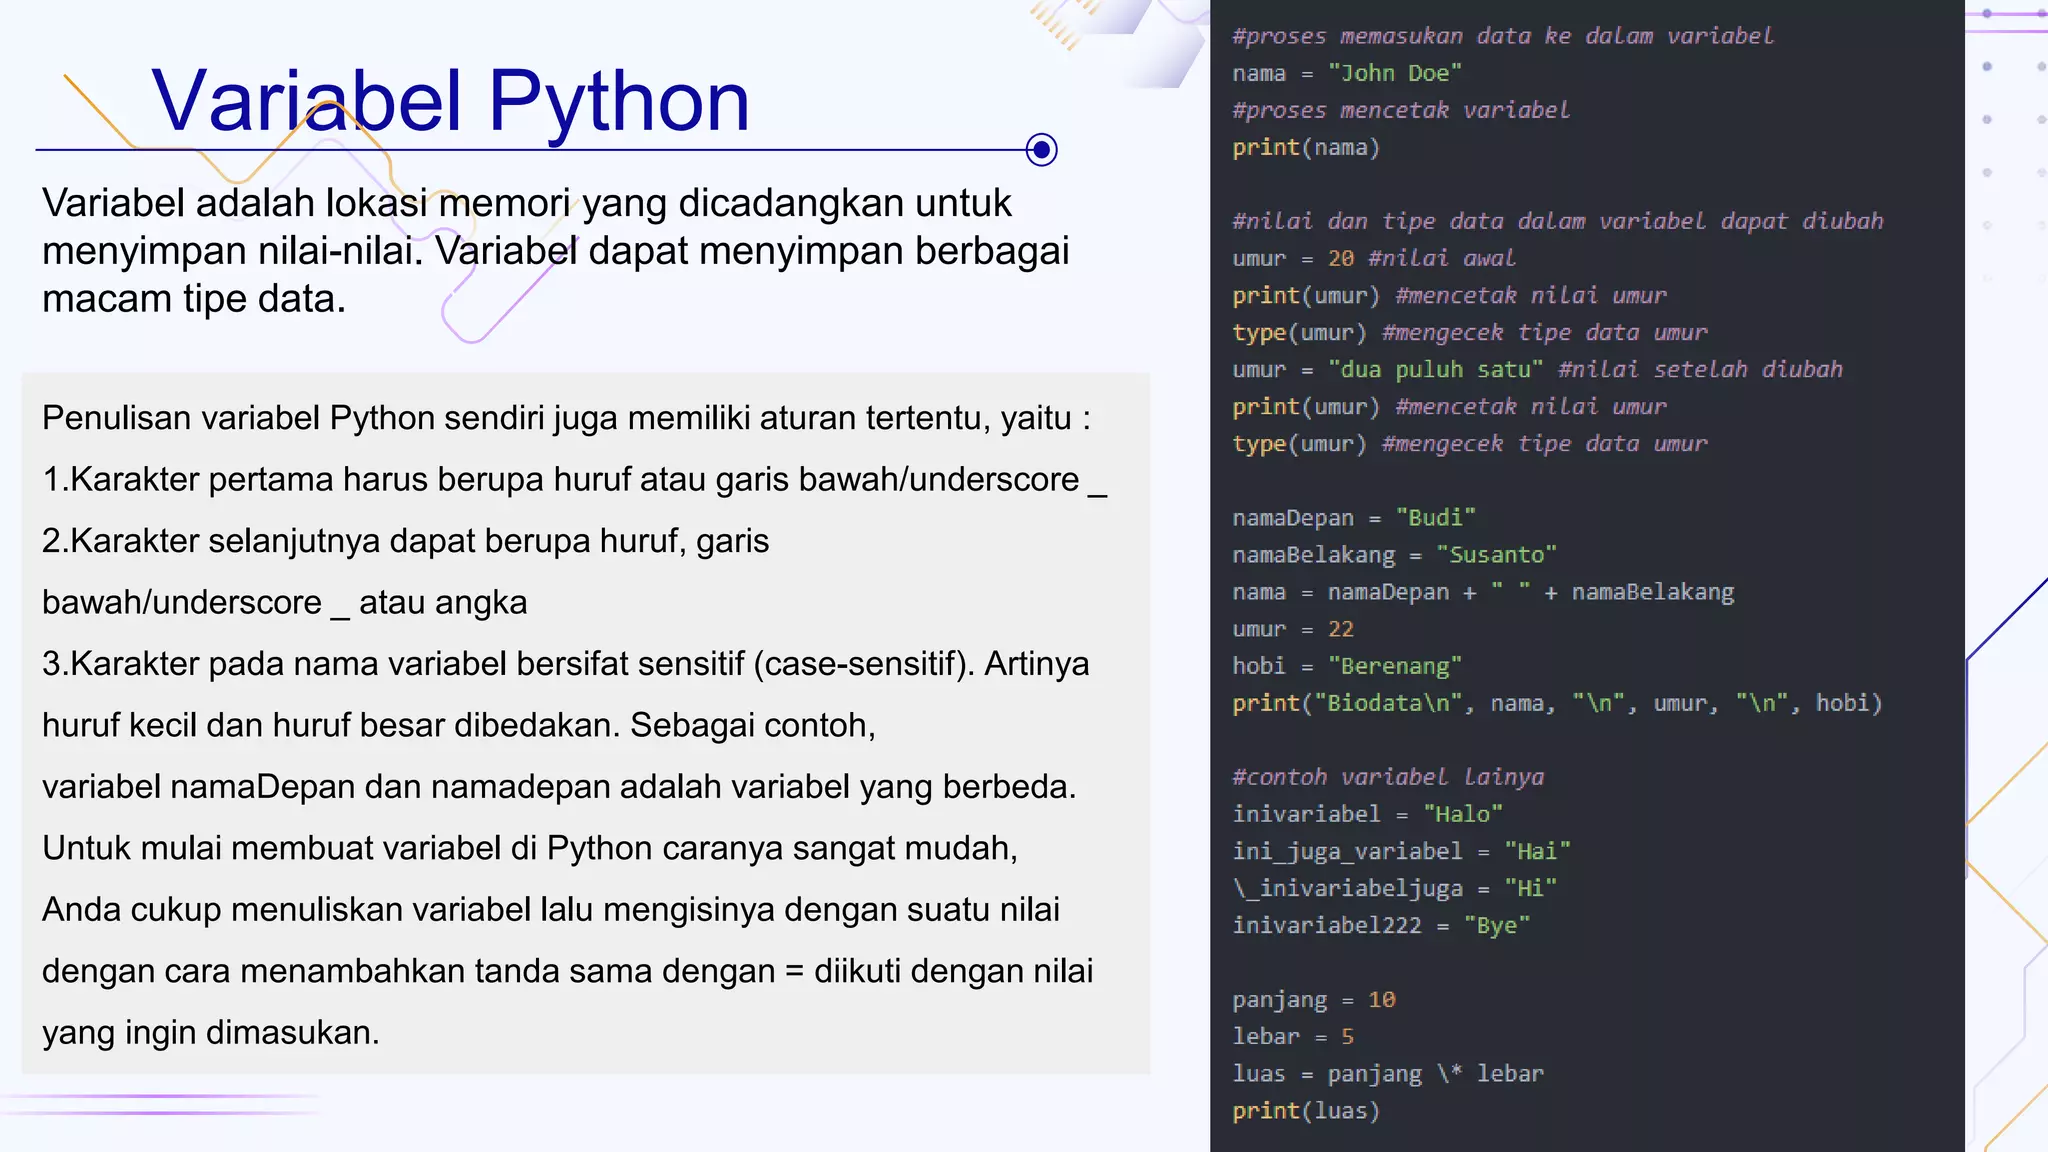Click the line 'Anda cukup menuliskan variabel lalu mengisinya'
Screen dimensions: 2048x1152
(551, 910)
